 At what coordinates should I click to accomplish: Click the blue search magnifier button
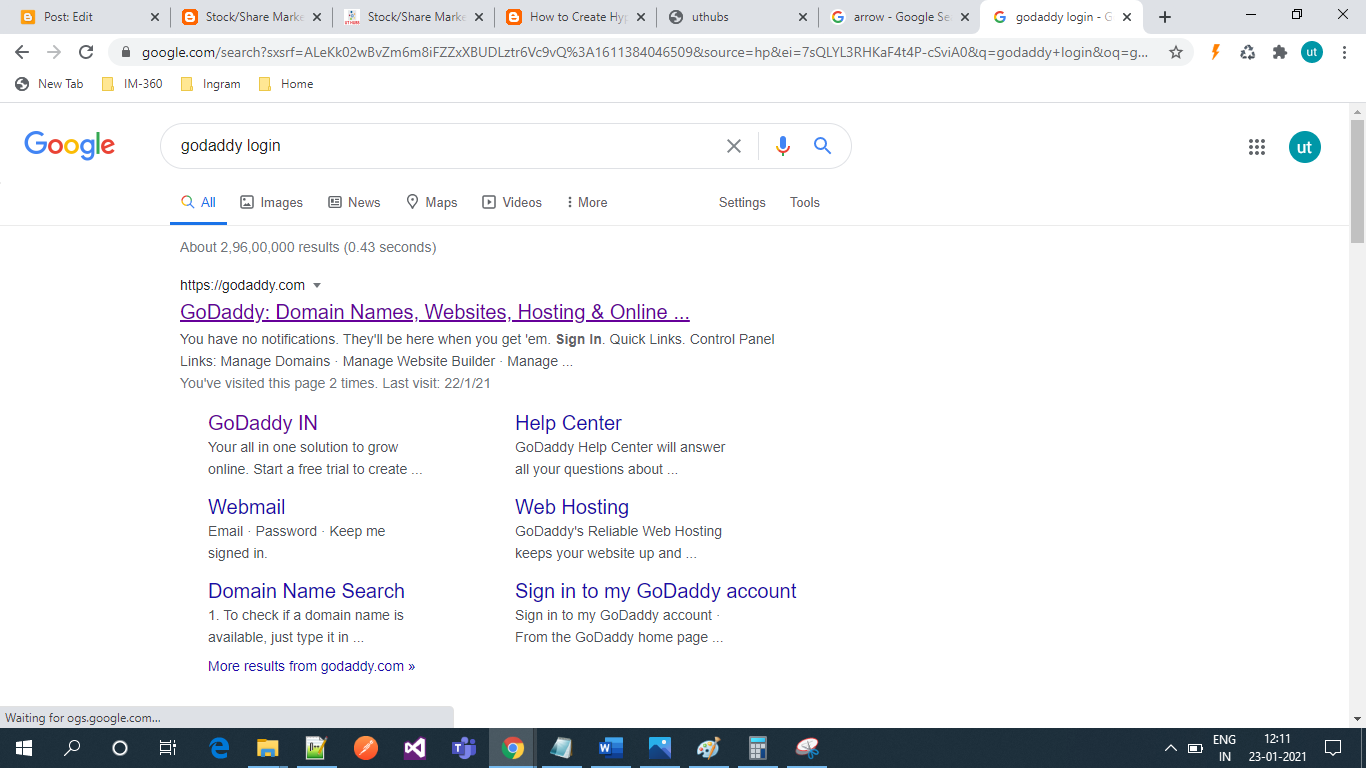(x=822, y=146)
